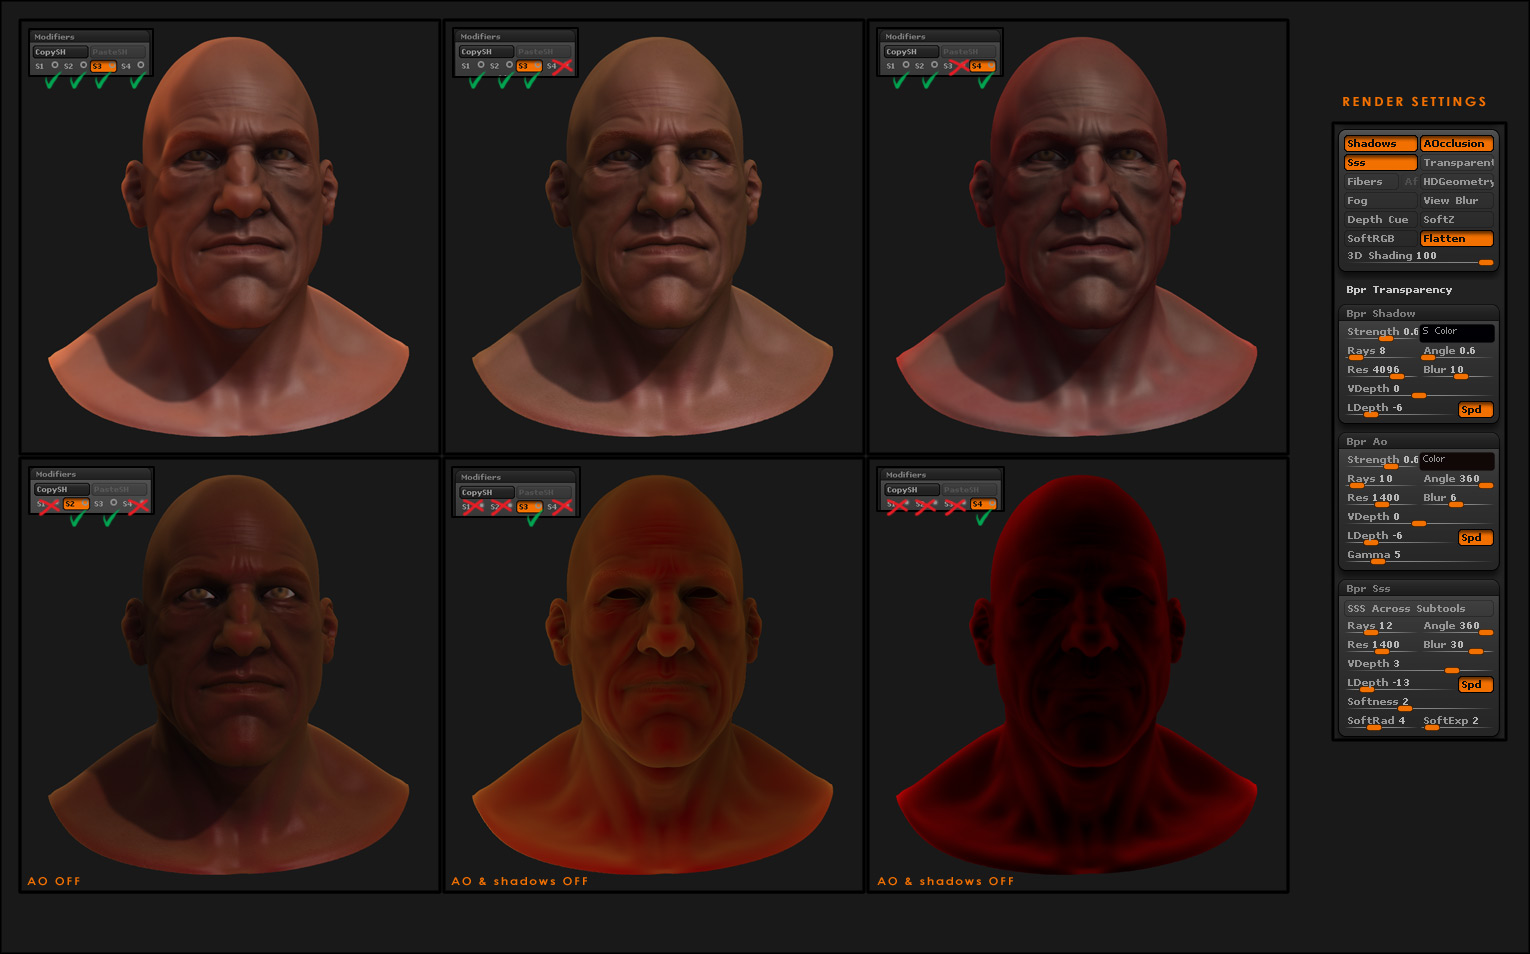
Task: Click the SoftRad 4 slider
Action: (x=1380, y=721)
